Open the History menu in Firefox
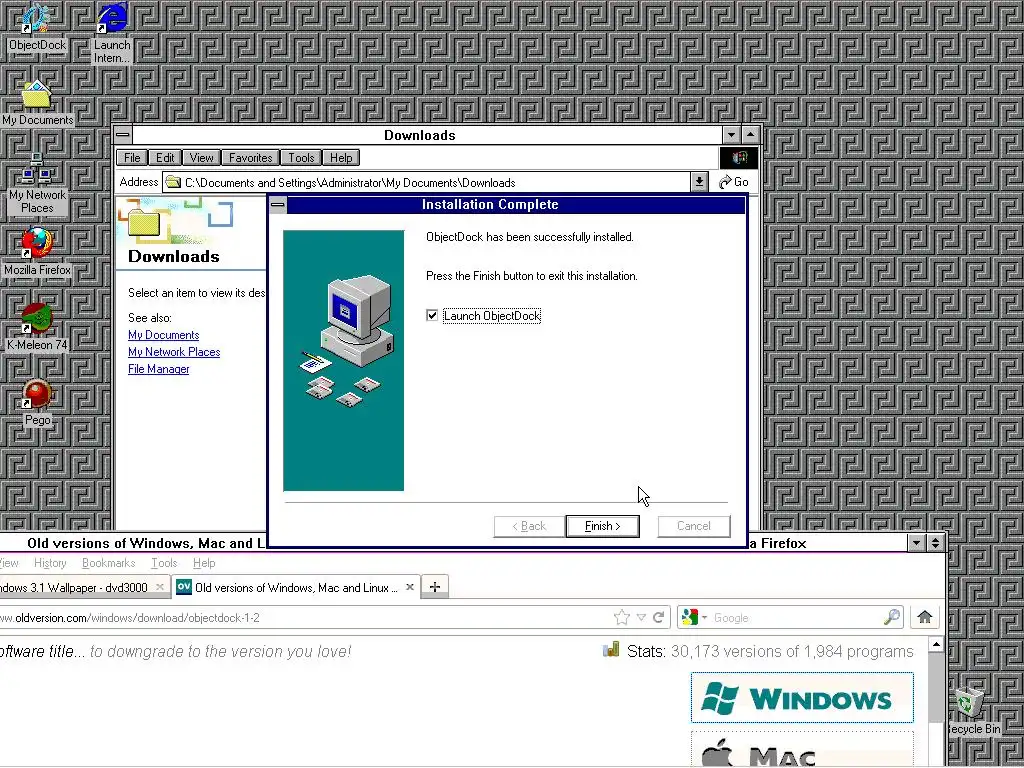This screenshot has width=1024, height=768. point(50,563)
